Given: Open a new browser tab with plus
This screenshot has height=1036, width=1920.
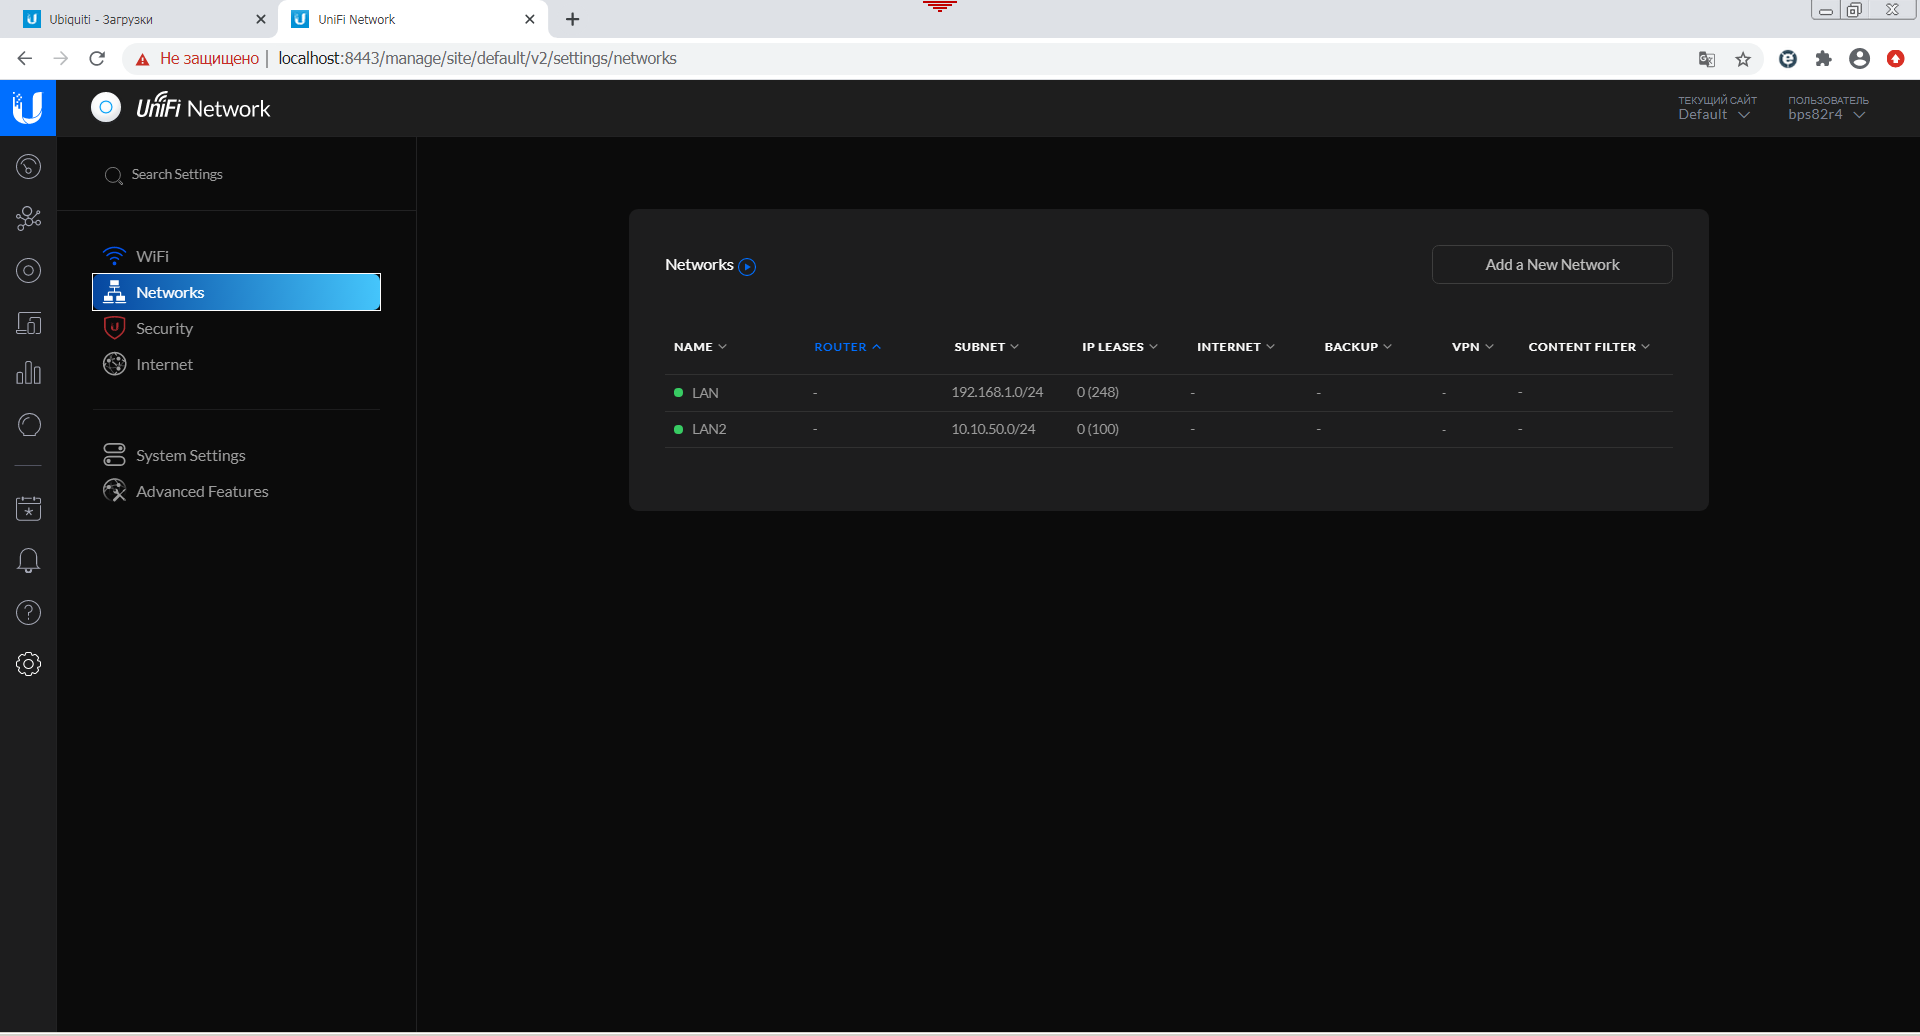Looking at the screenshot, I should [573, 19].
